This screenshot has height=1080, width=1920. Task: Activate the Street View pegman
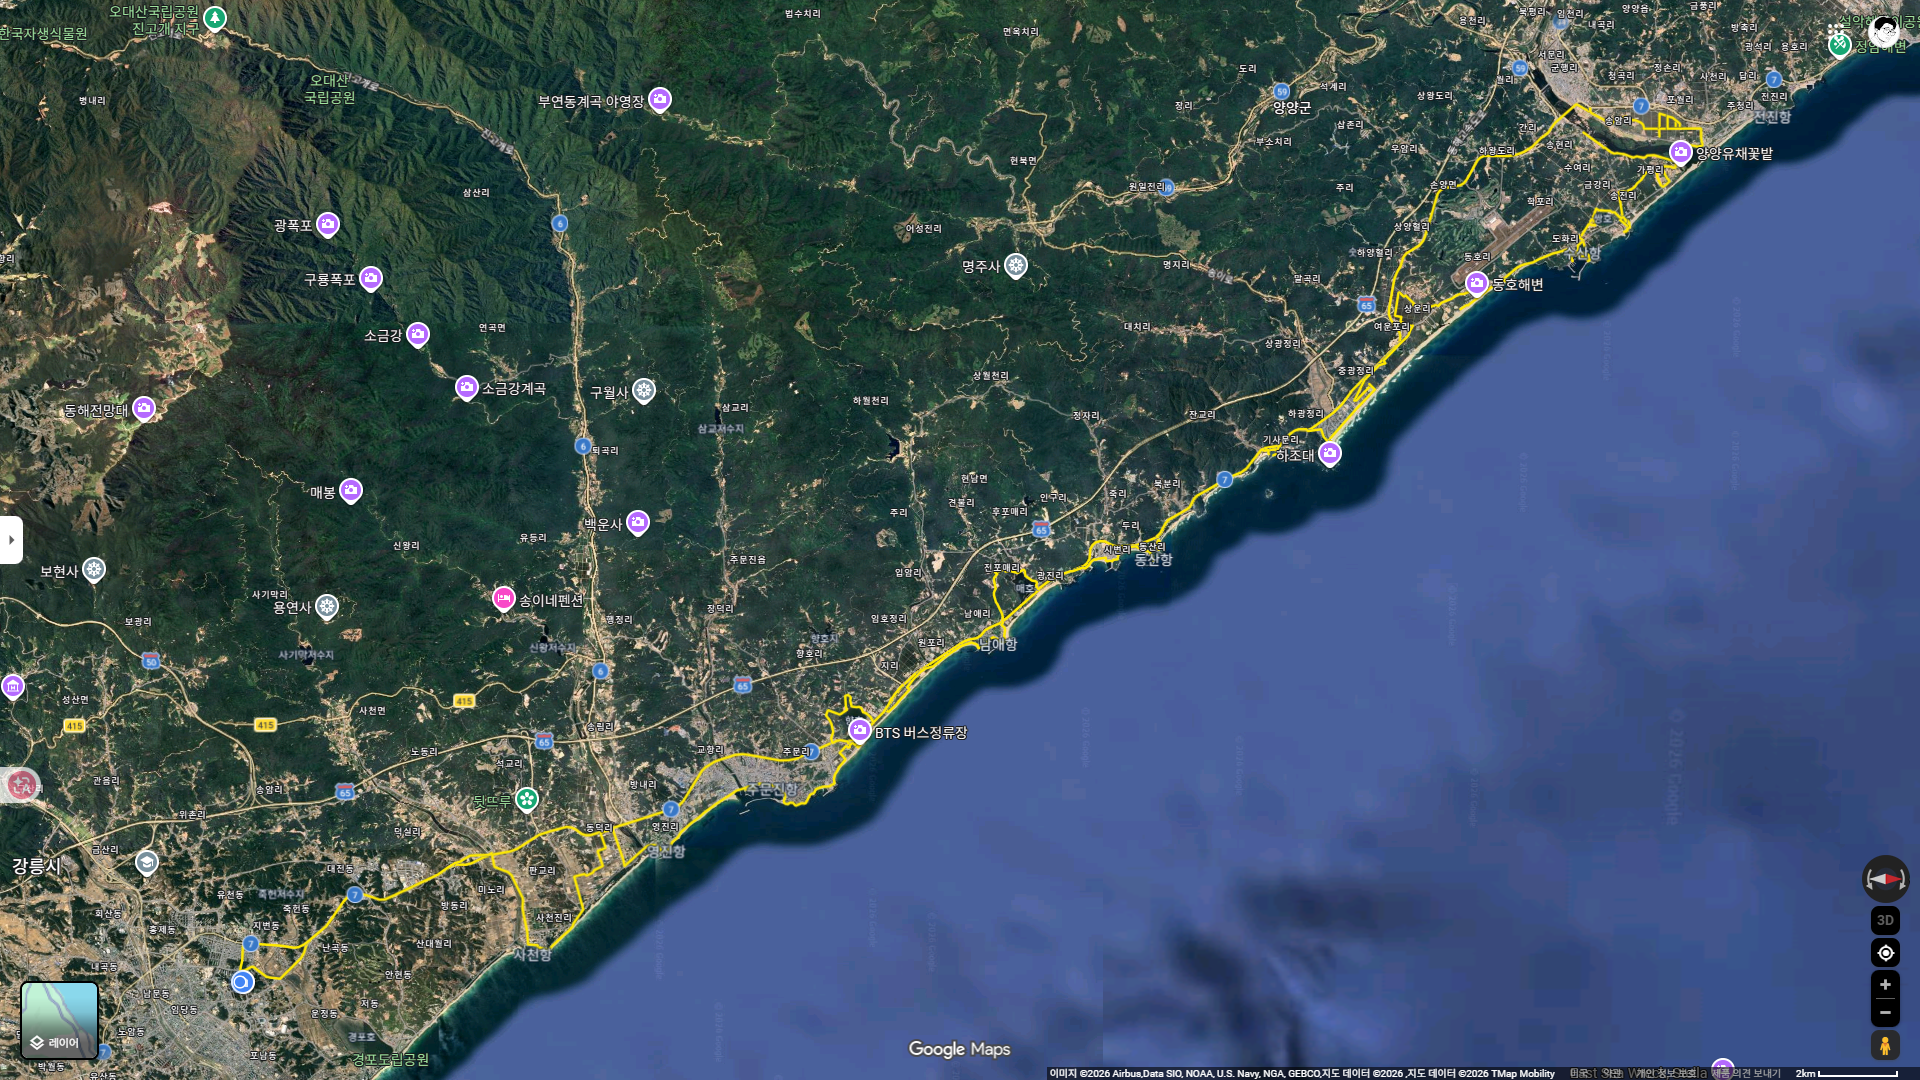pos(1885,1046)
